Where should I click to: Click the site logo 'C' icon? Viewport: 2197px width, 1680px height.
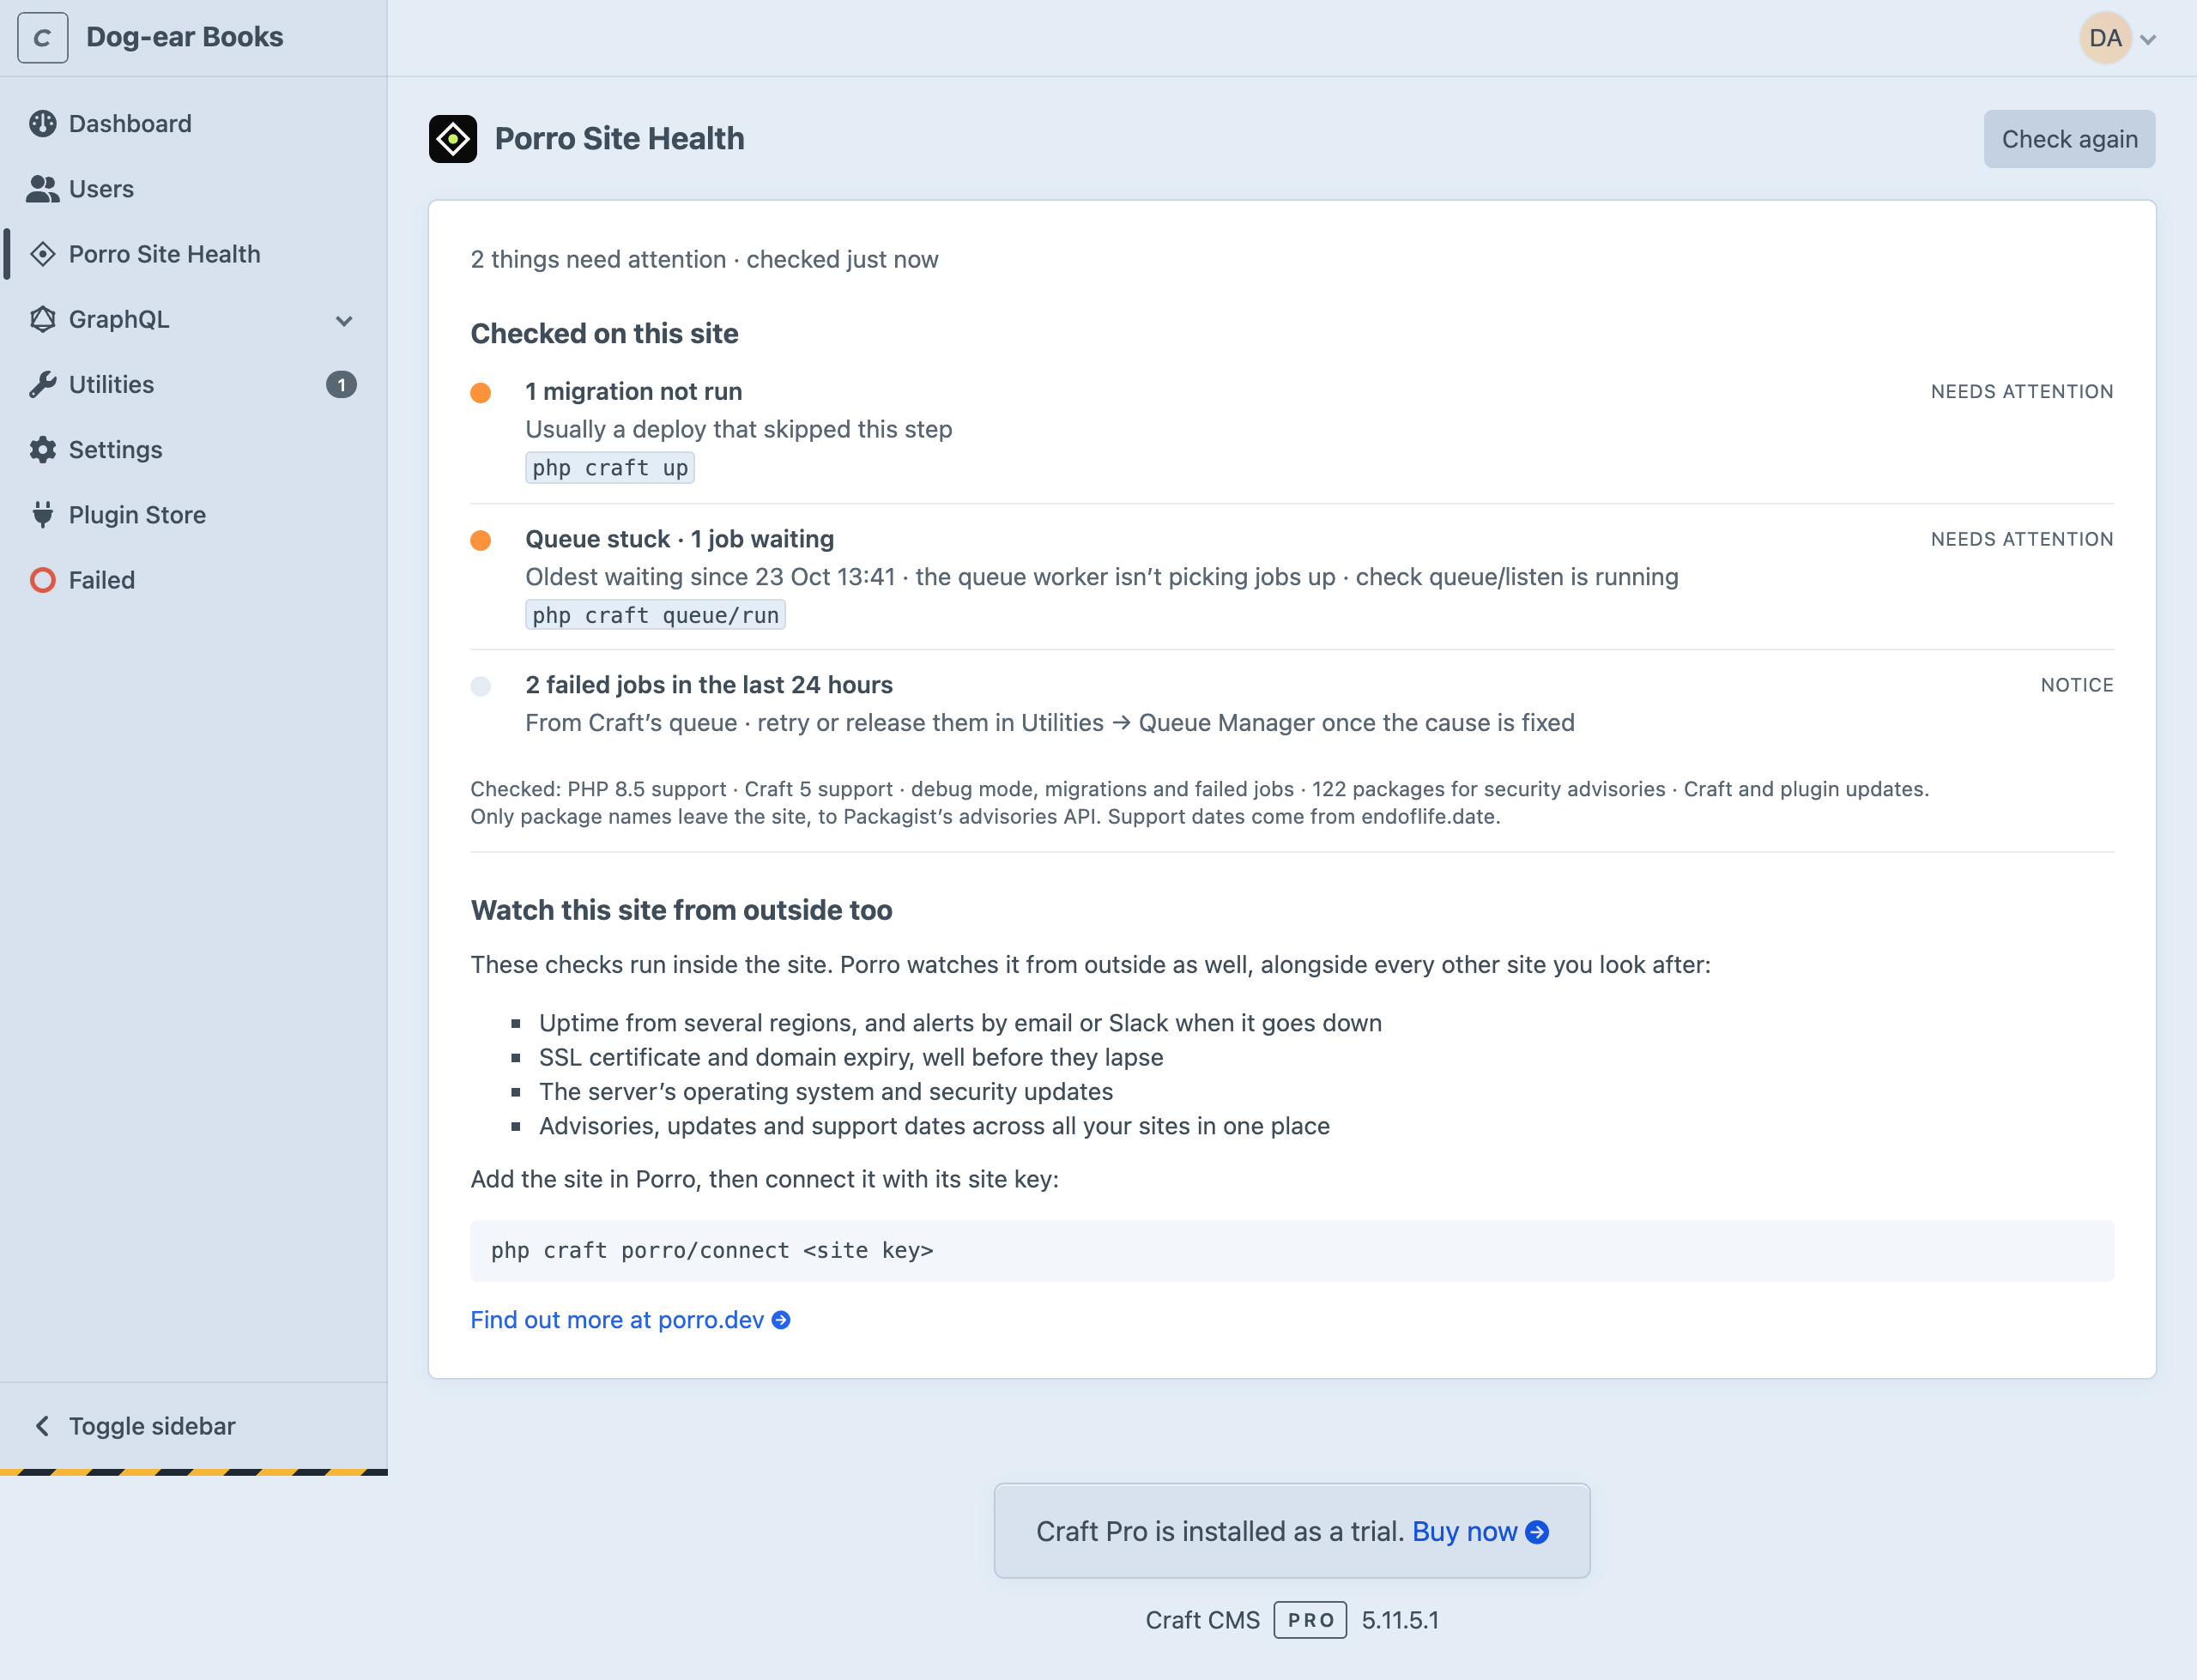point(42,38)
